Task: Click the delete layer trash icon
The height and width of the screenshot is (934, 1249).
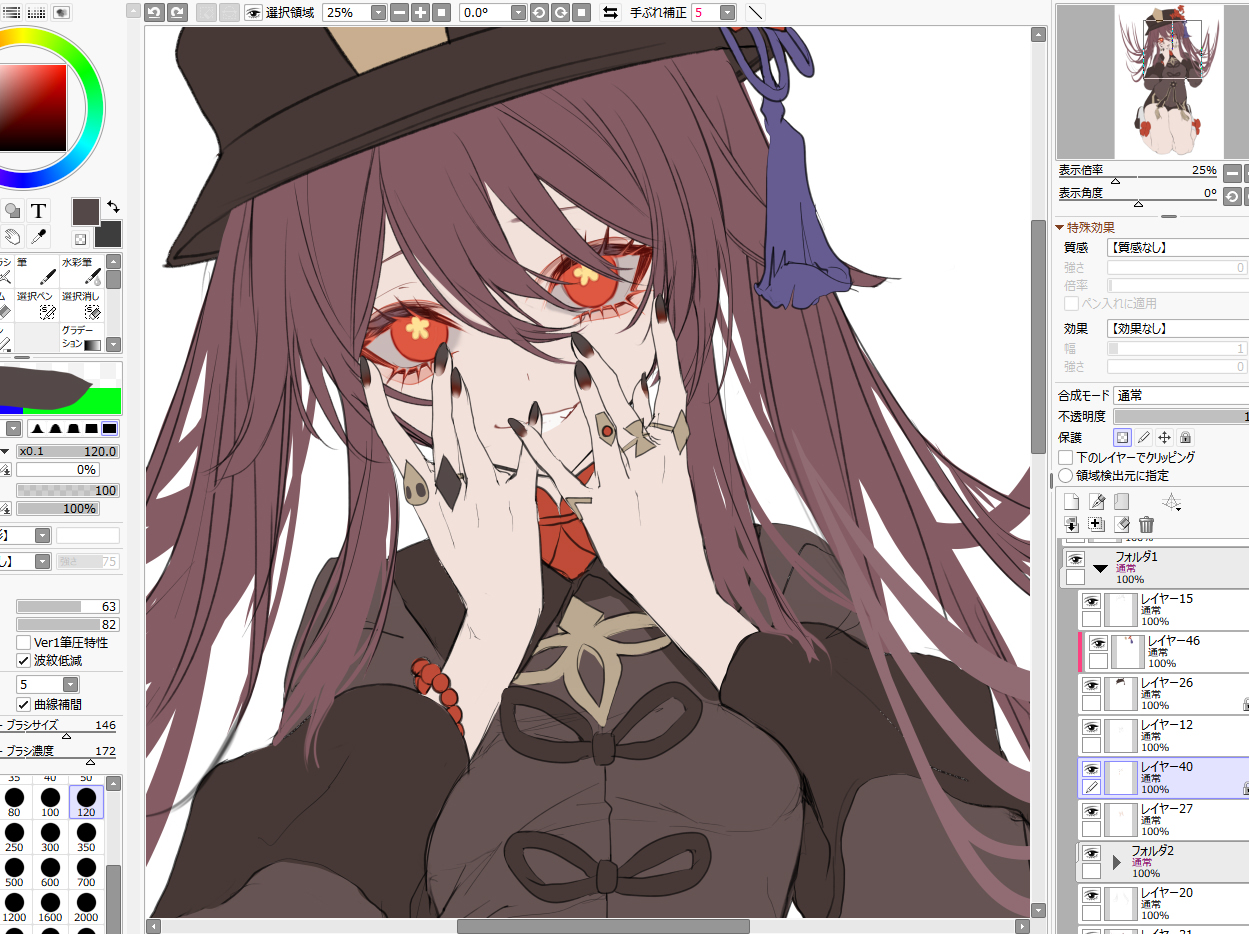Action: coord(1146,524)
